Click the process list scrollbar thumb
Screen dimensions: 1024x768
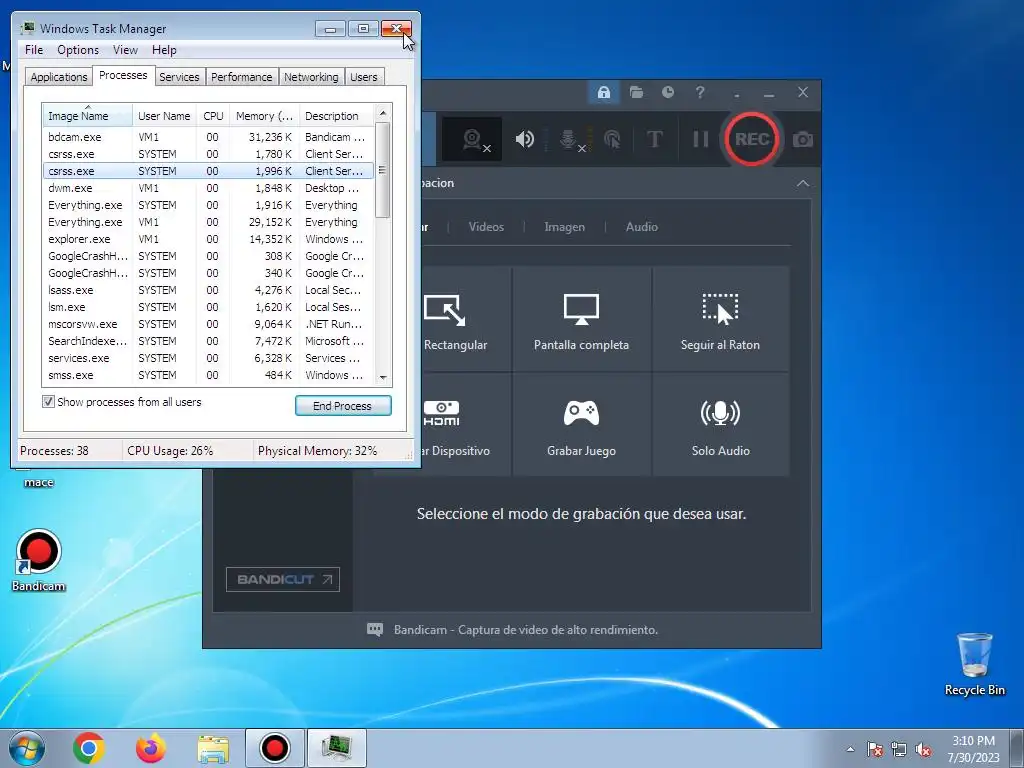coord(383,170)
